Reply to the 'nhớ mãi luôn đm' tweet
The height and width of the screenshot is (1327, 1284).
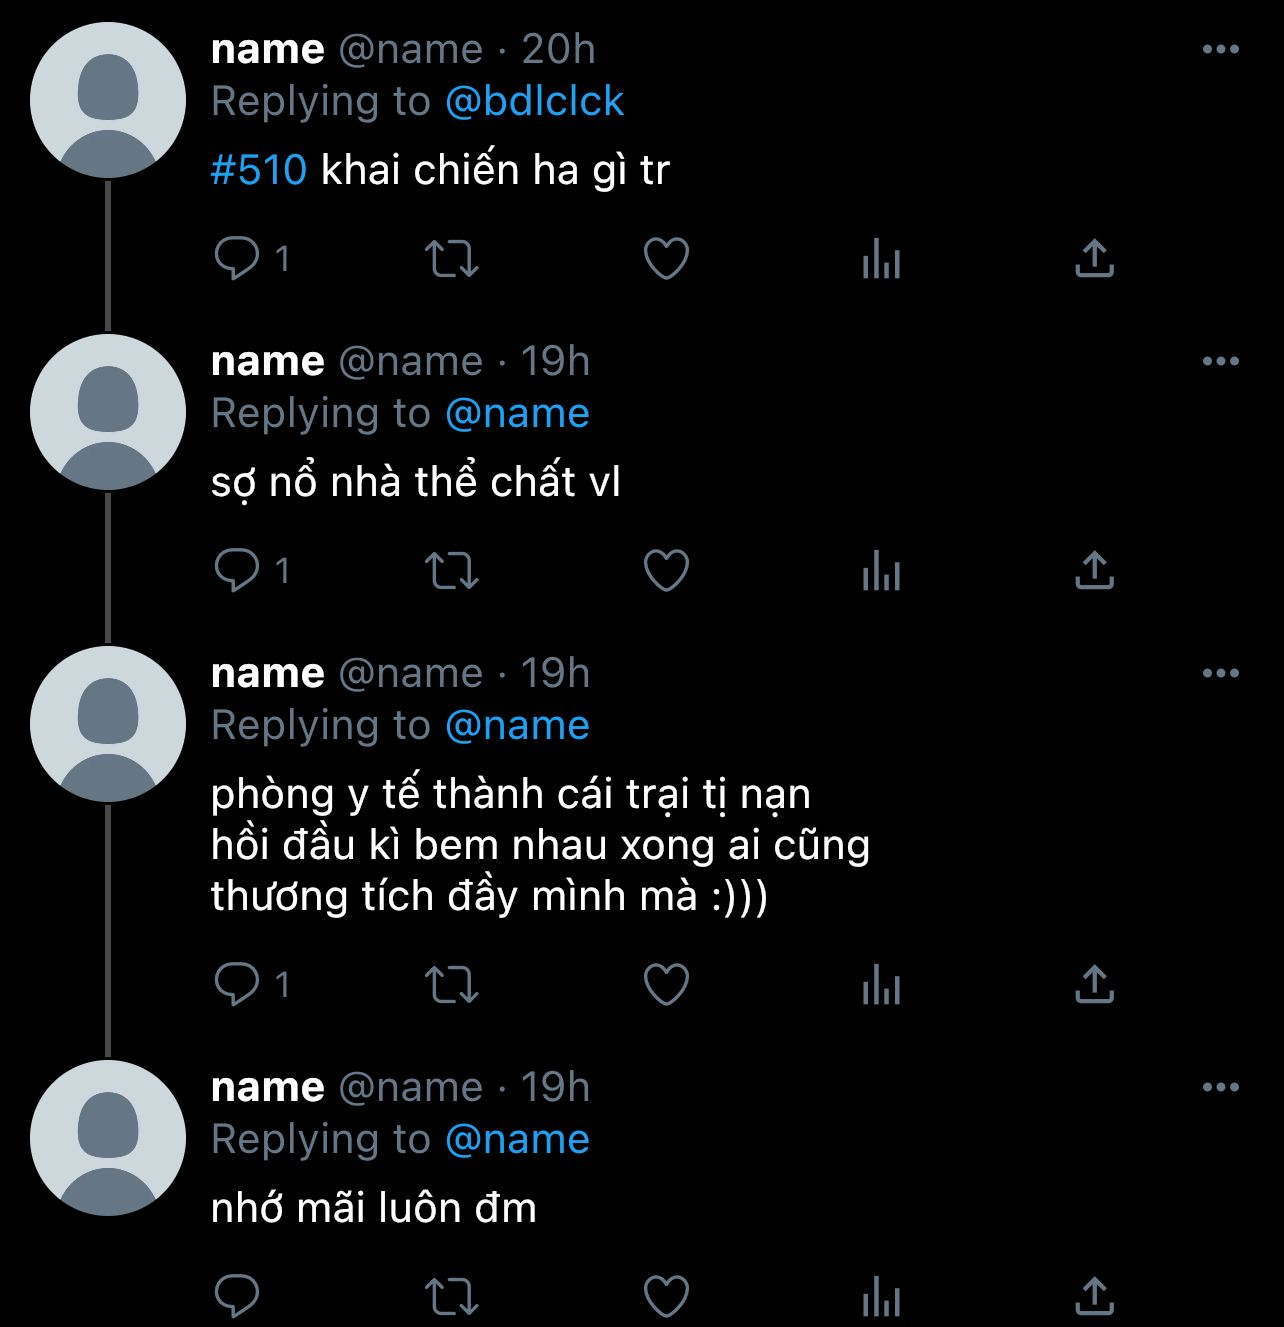click(x=238, y=1297)
